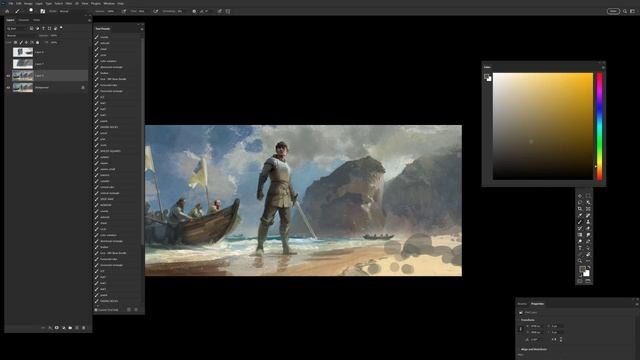This screenshot has width=640, height=360.
Task: Add a layer mask from Layers panel footer
Action: [57, 327]
